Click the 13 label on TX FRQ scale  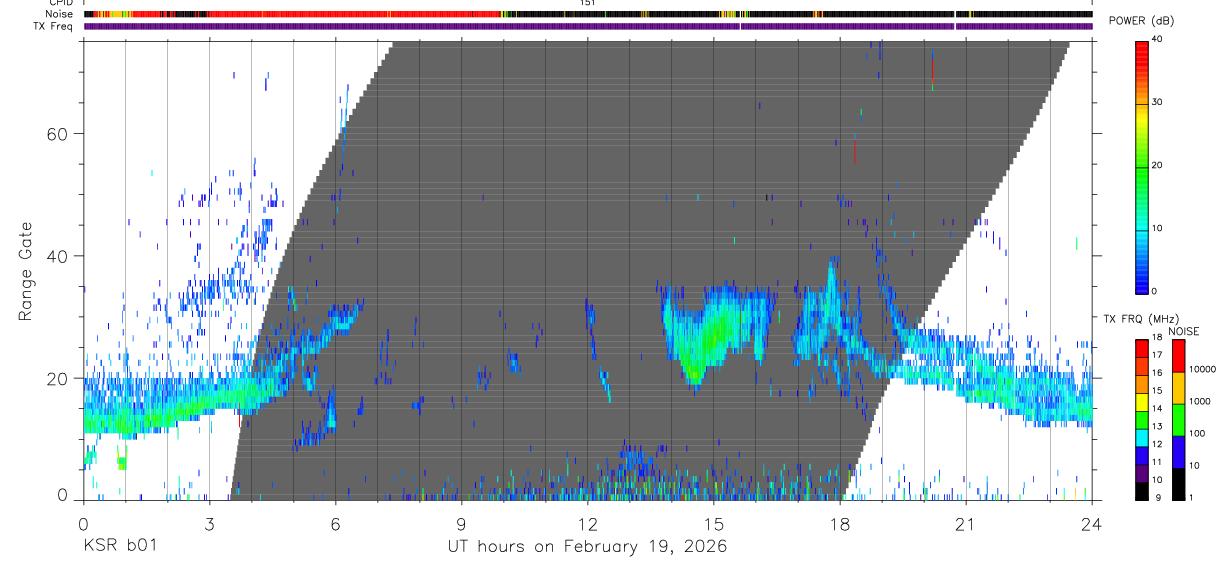[1157, 426]
